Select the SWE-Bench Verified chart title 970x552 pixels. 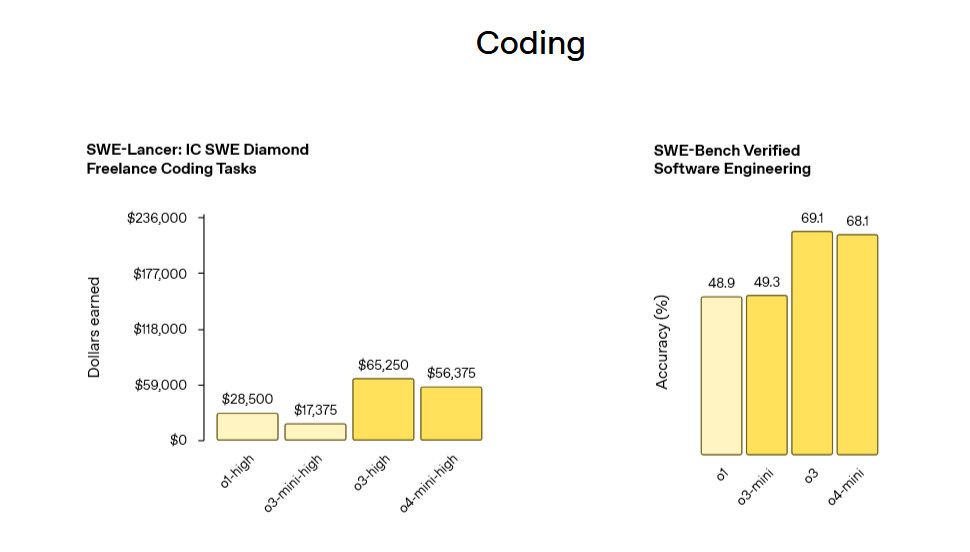[732, 159]
